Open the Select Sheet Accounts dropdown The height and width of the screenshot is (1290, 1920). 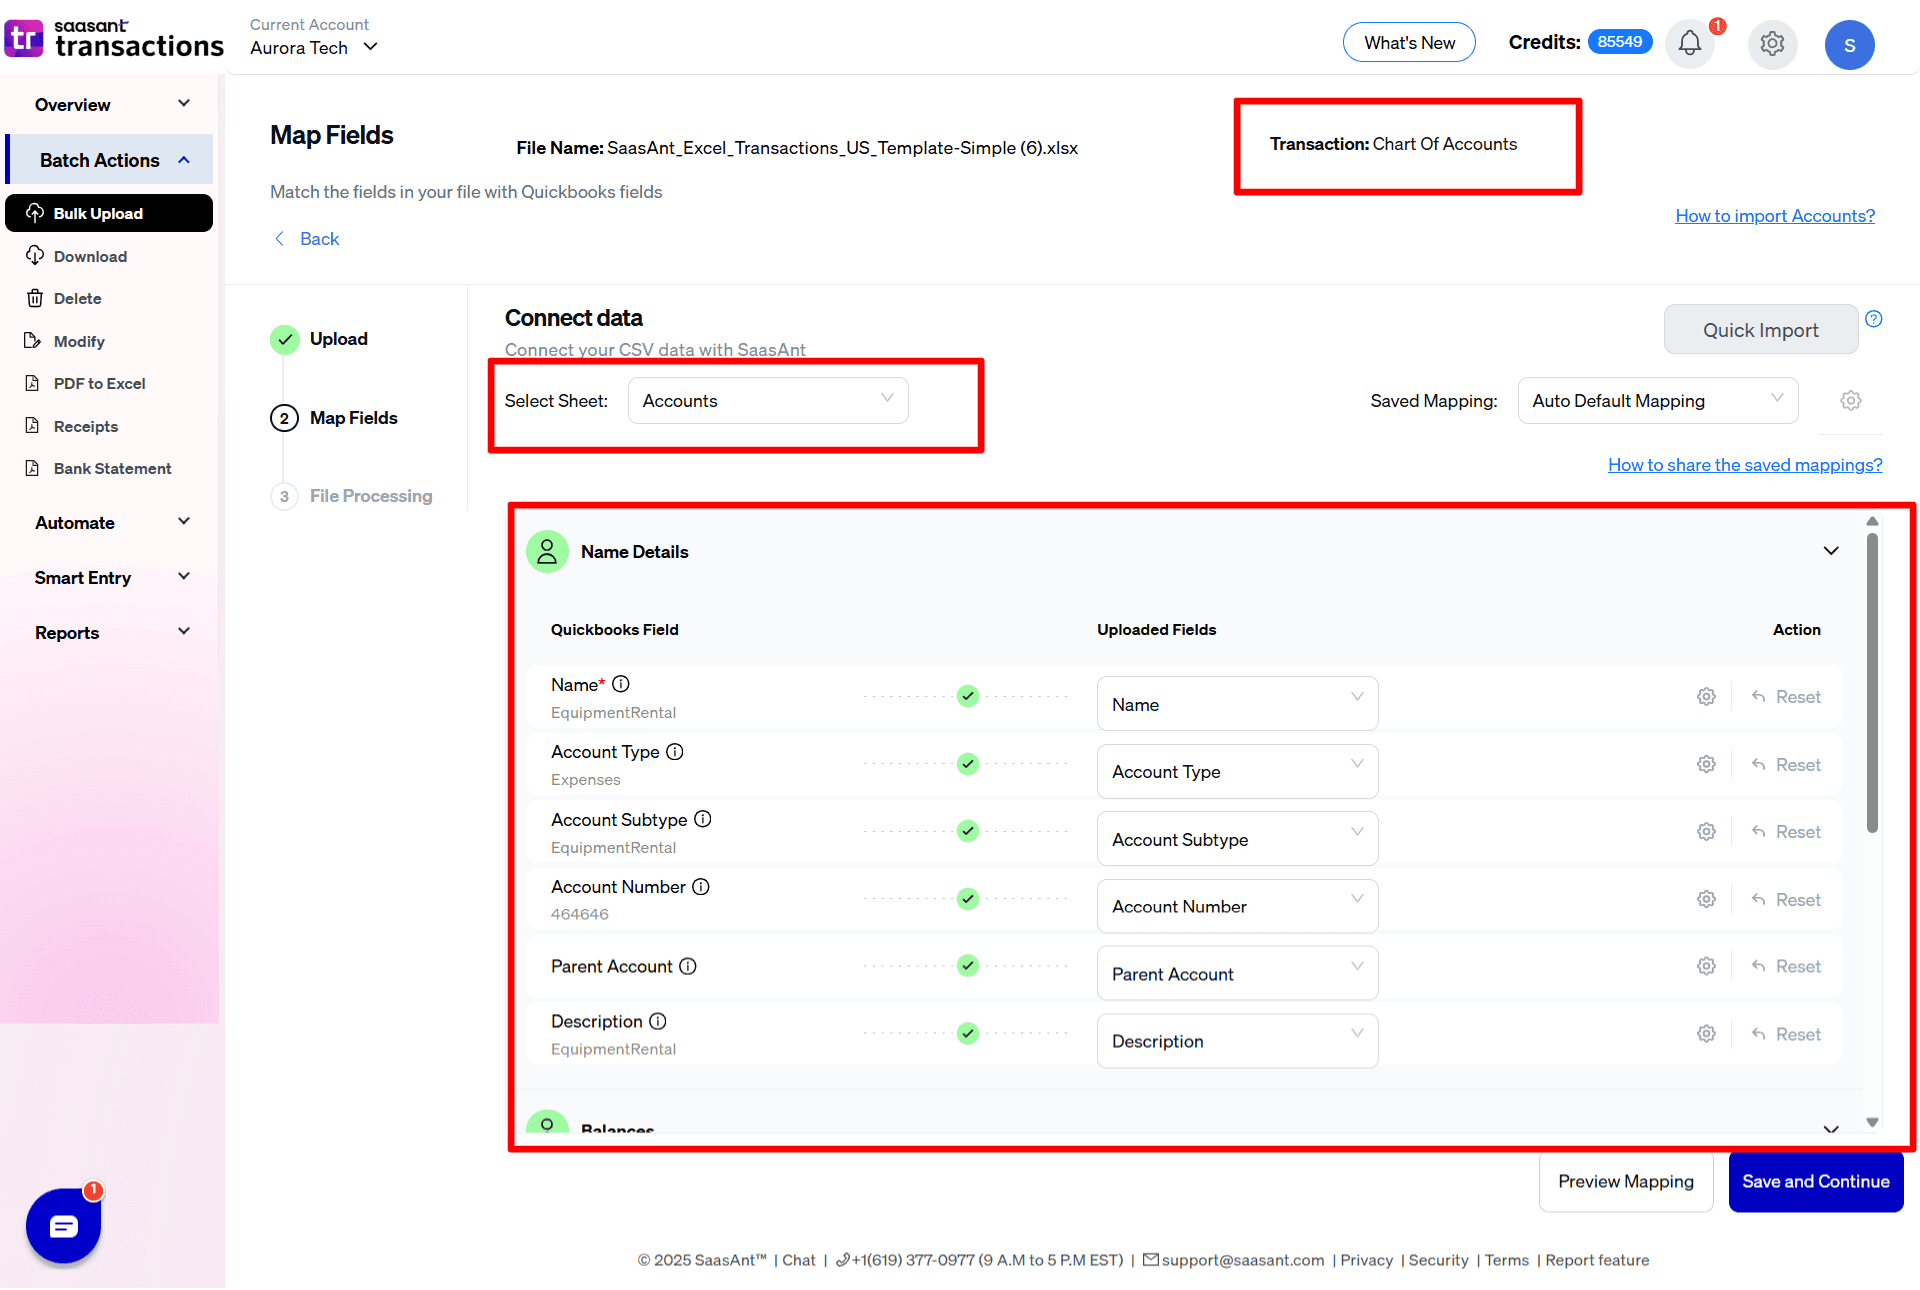coord(767,401)
